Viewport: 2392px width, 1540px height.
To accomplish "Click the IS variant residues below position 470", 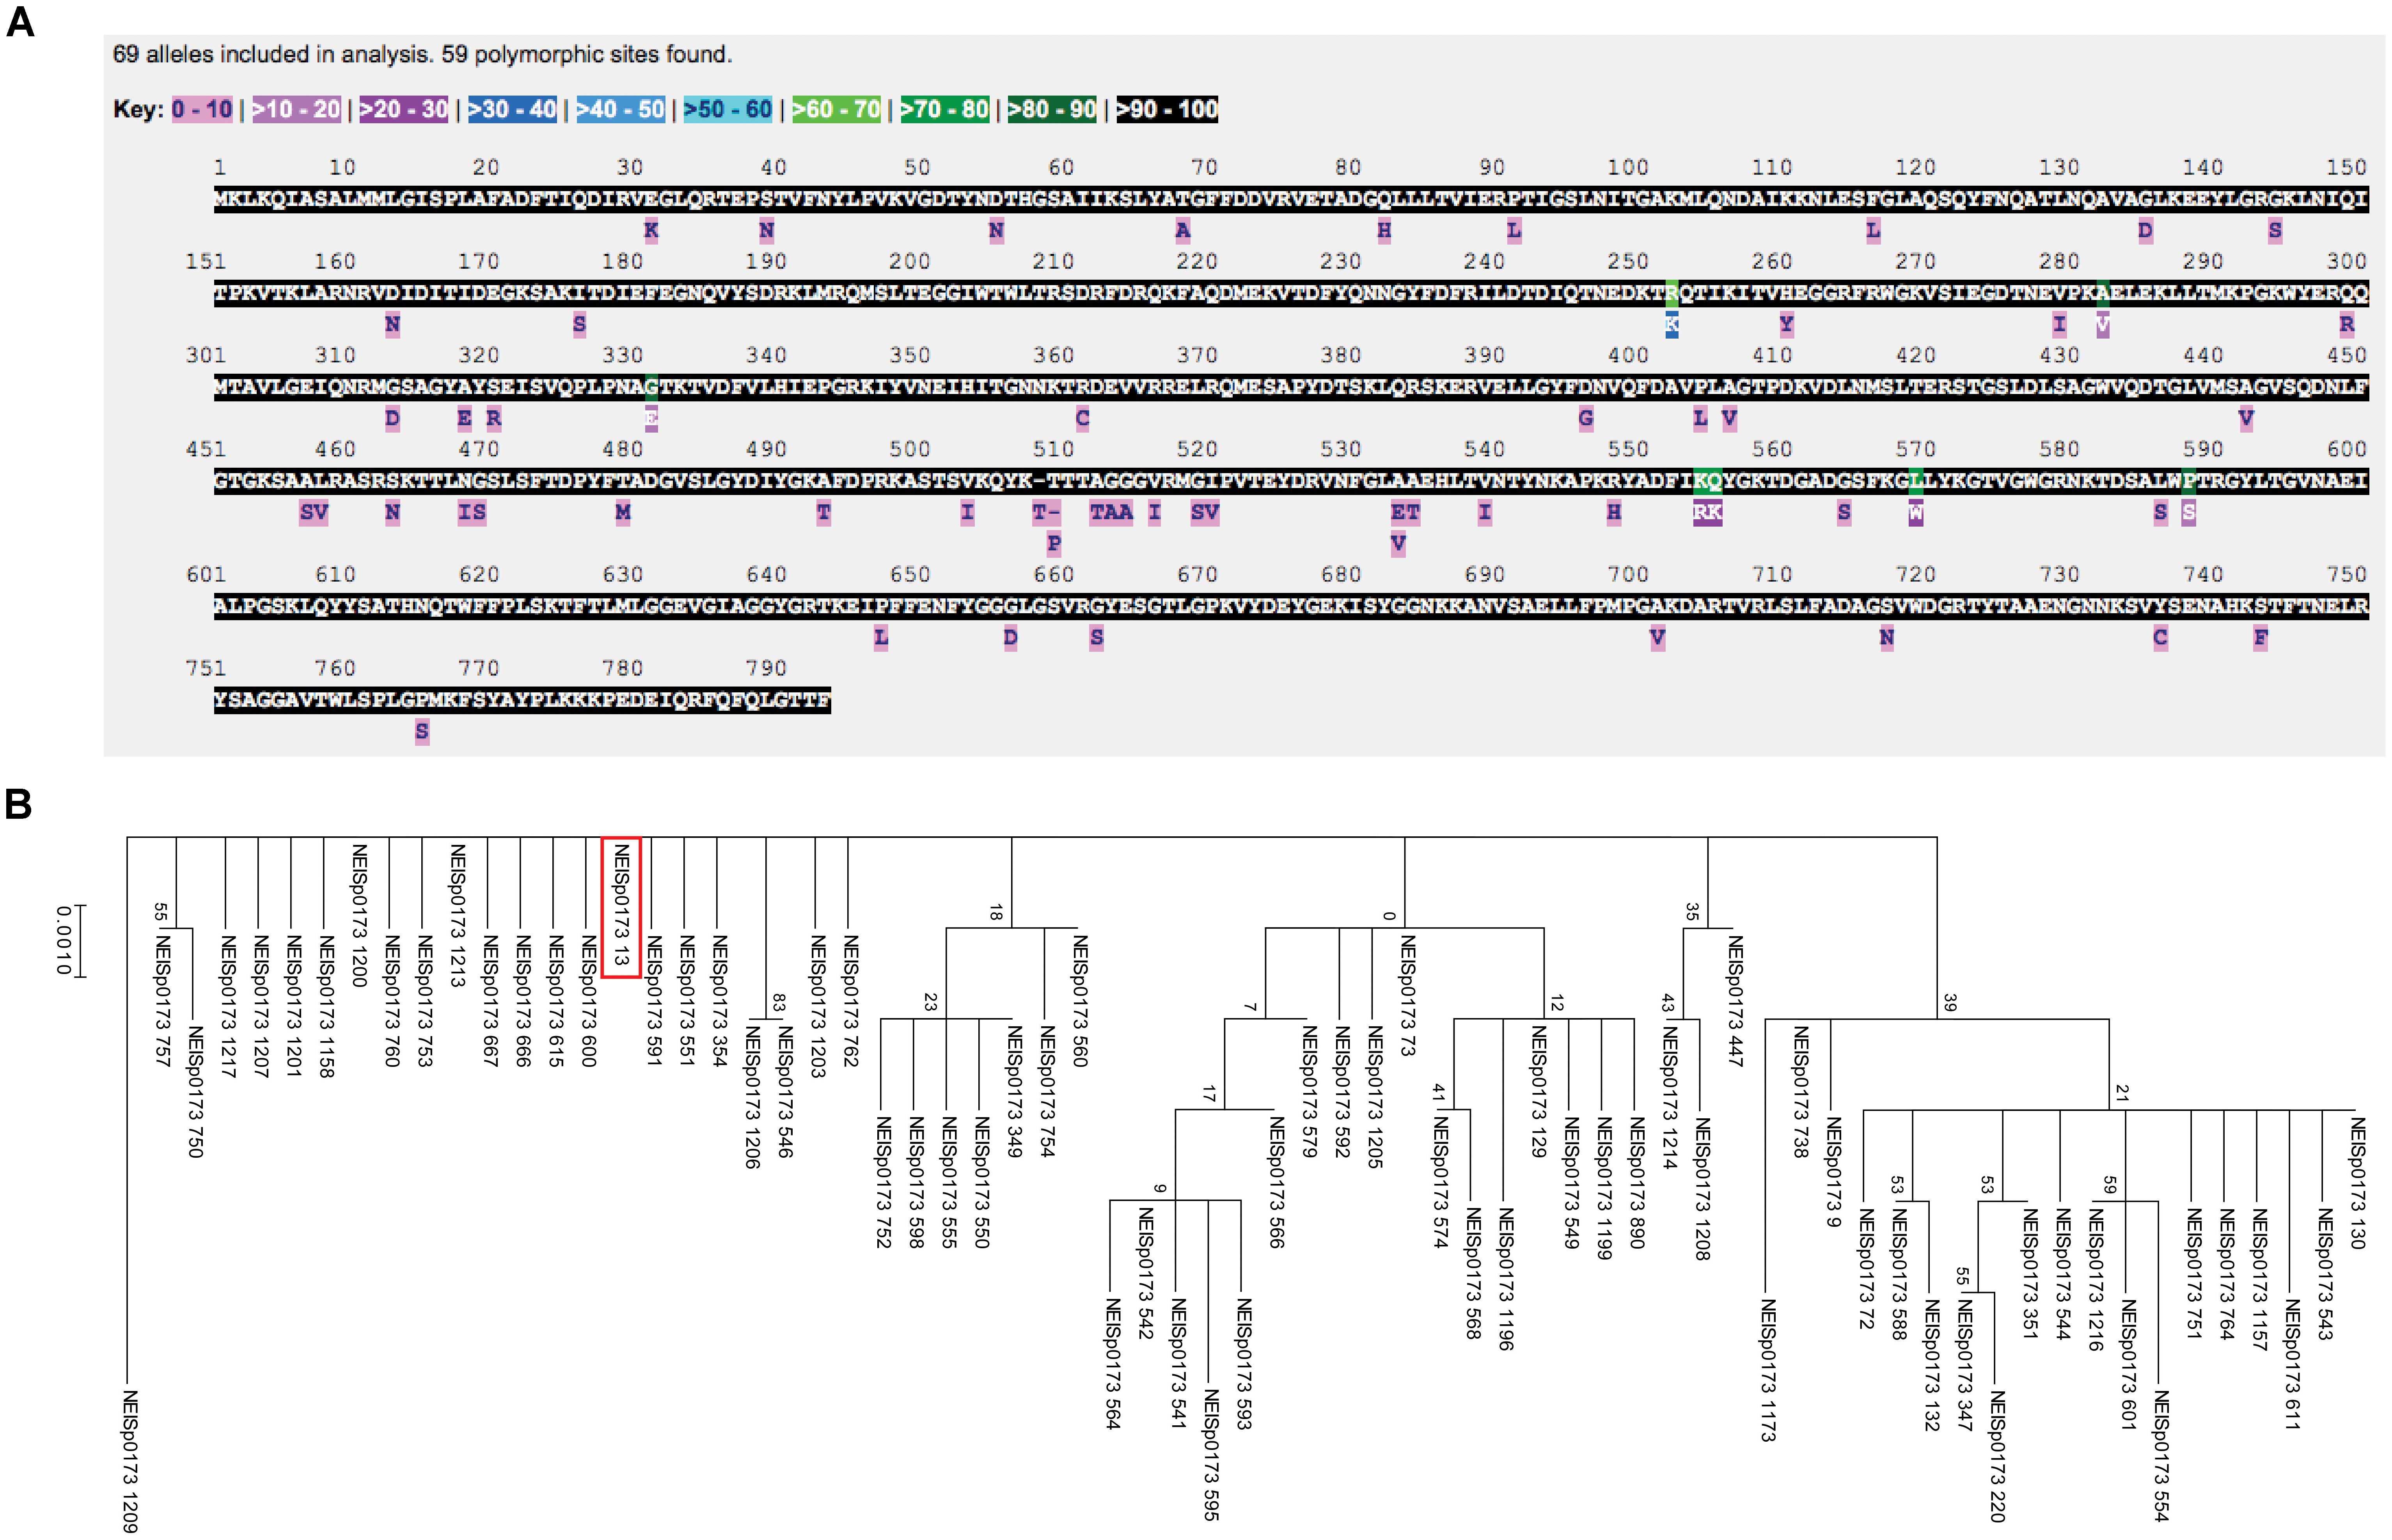I will point(472,513).
